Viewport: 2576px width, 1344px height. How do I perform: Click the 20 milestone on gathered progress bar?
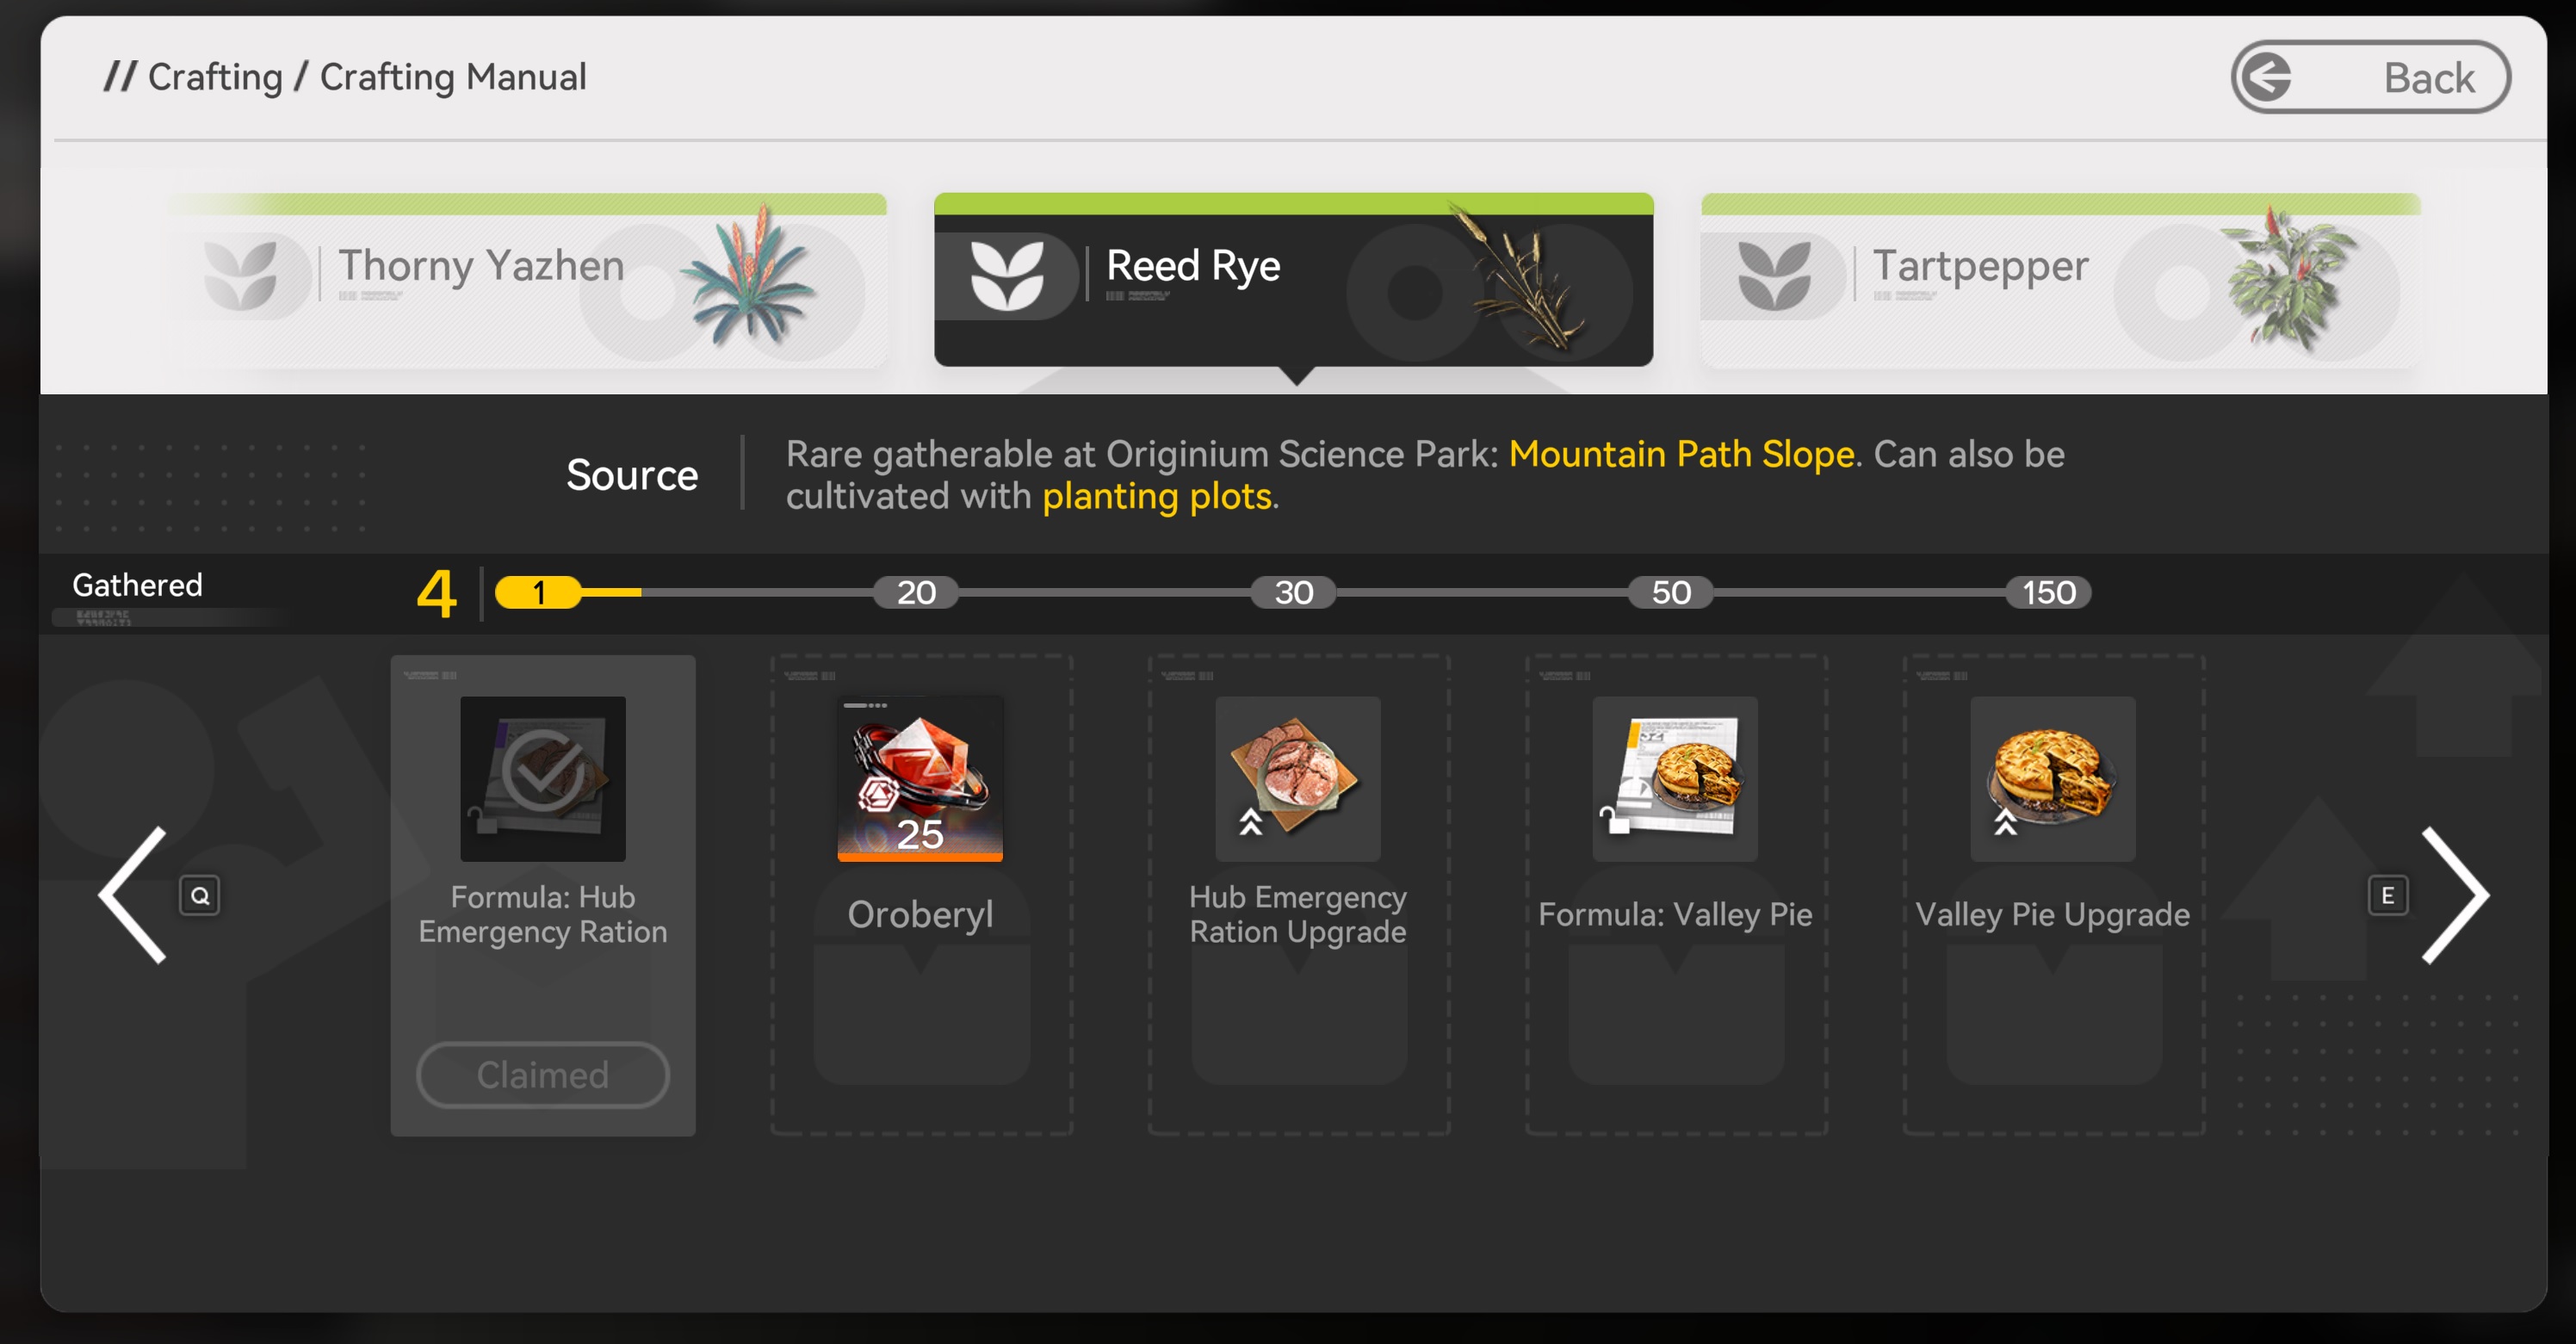(x=915, y=592)
